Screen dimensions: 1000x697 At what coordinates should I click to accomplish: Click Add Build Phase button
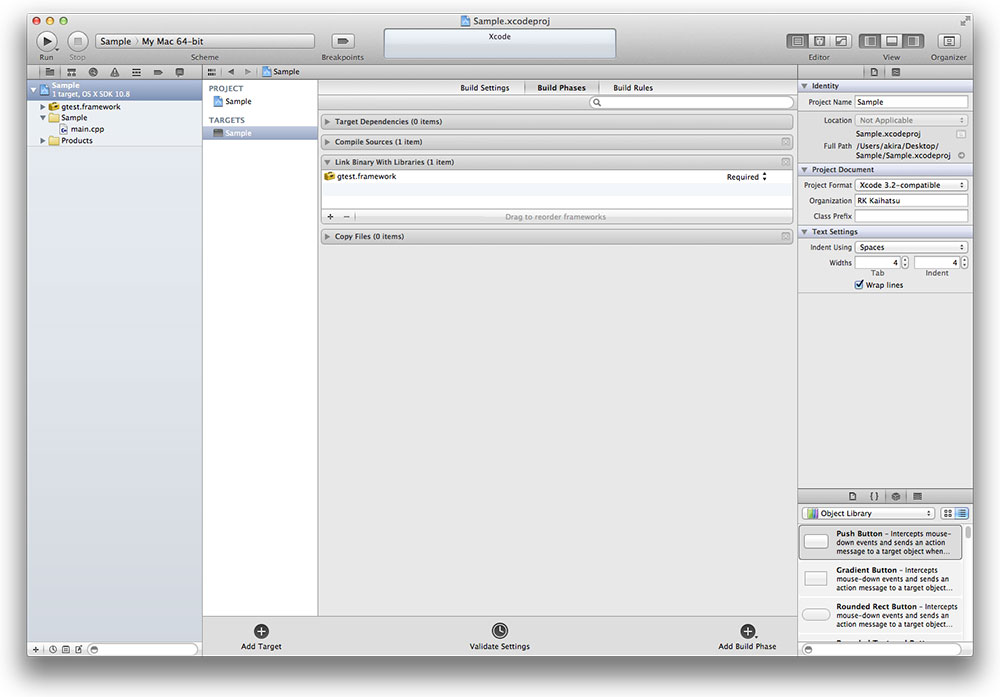pos(747,637)
